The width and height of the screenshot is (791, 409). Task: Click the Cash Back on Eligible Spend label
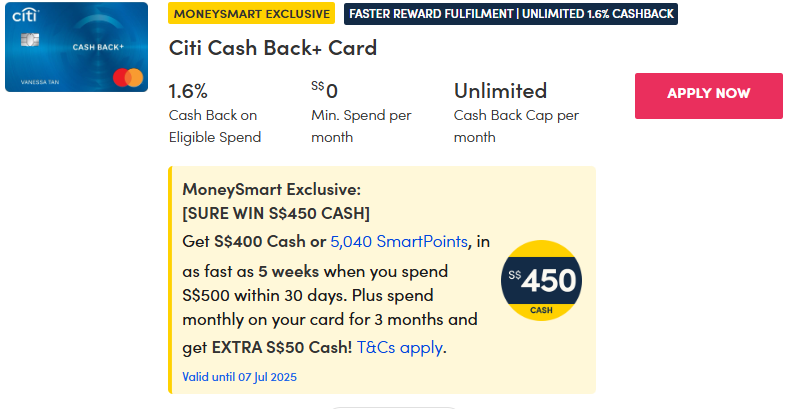(x=215, y=126)
